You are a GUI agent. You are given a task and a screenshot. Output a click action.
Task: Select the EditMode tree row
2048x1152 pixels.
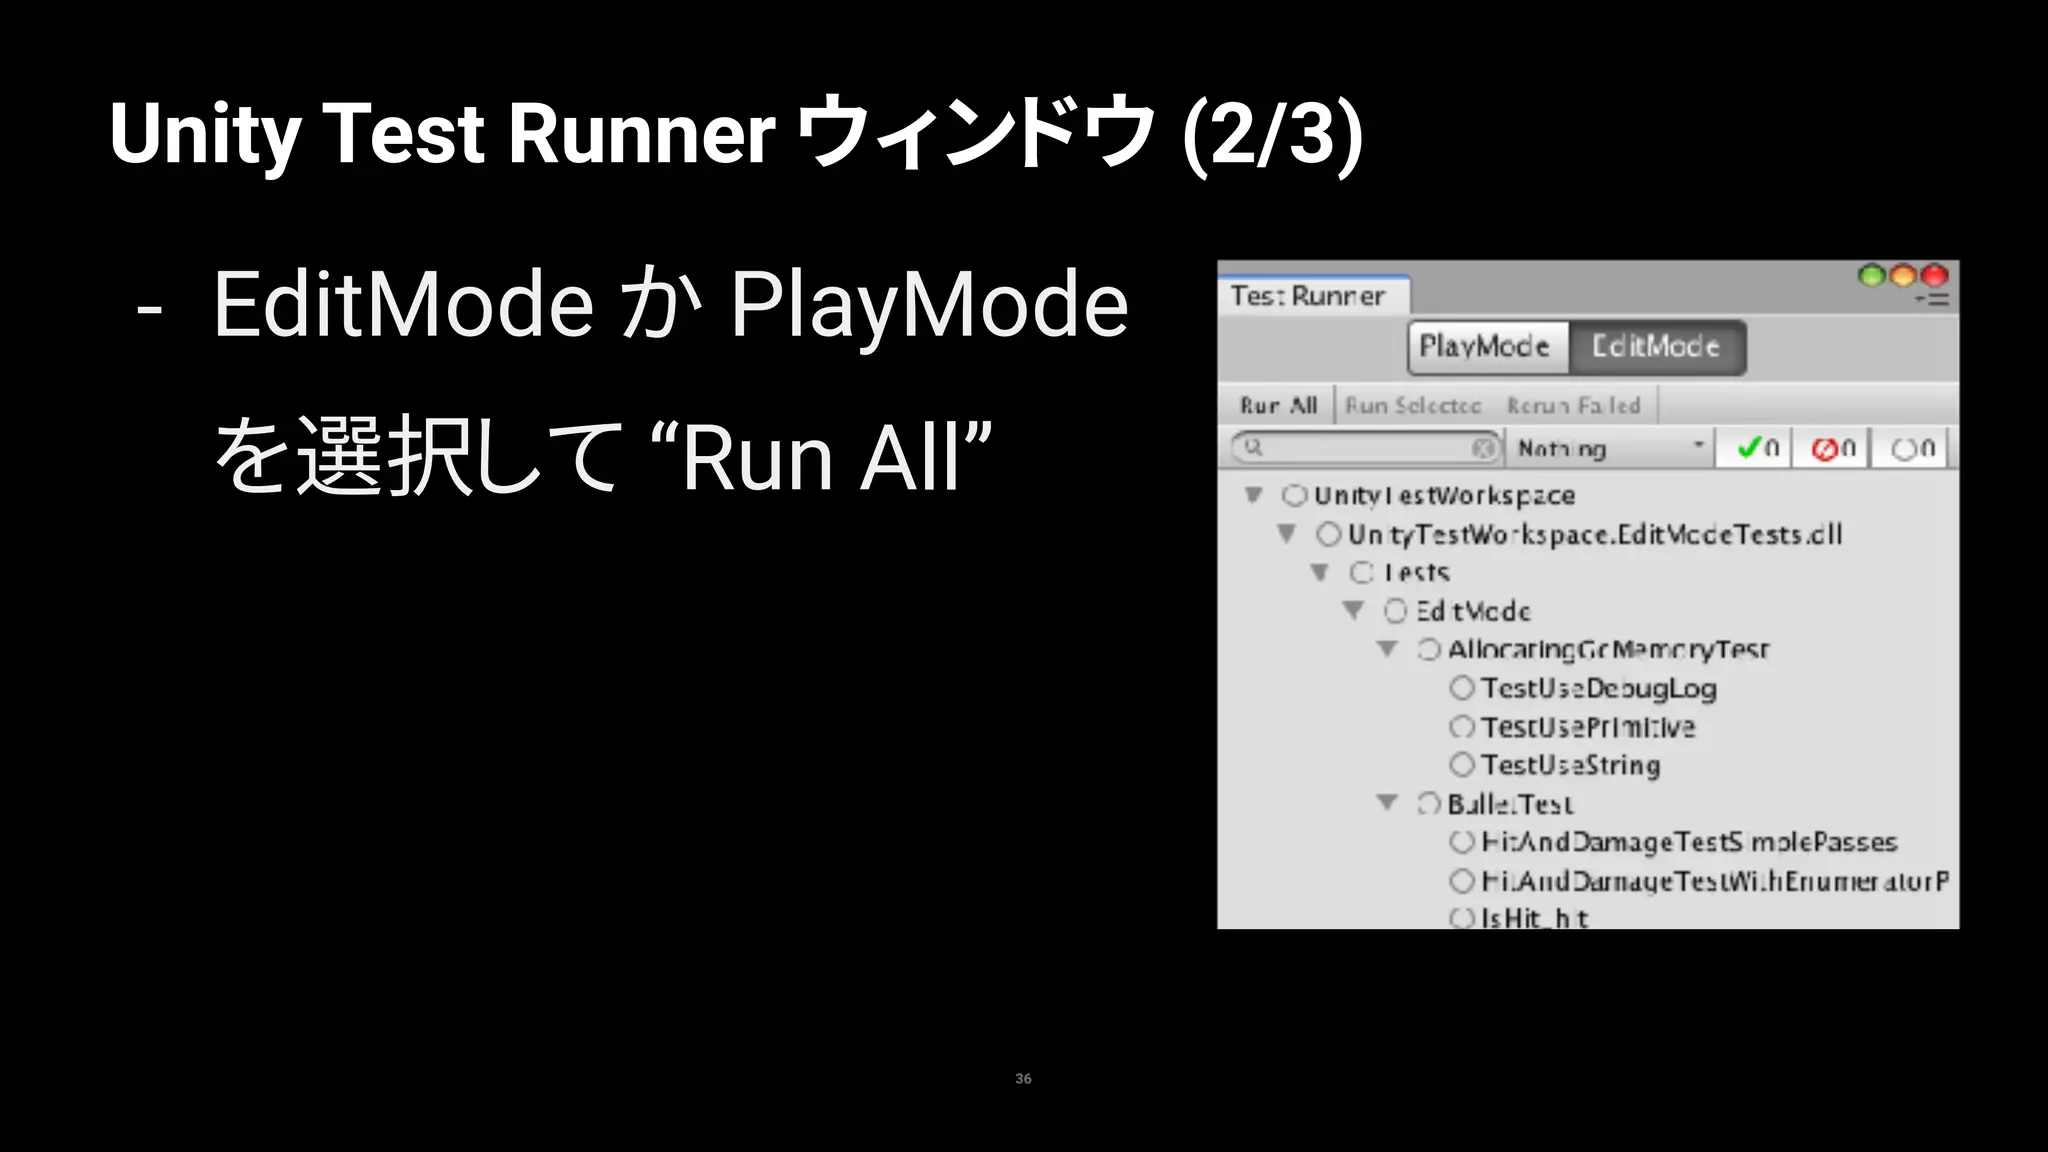(x=1588, y=610)
